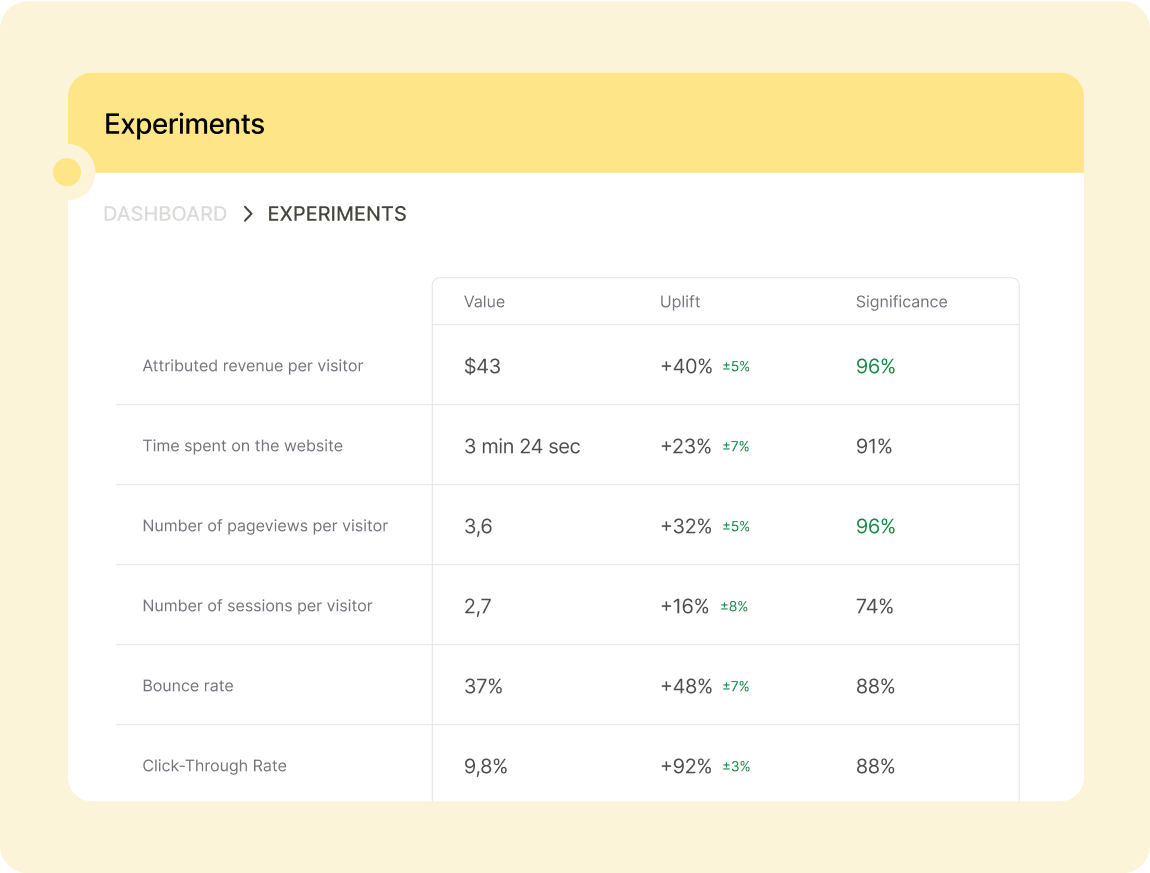This screenshot has width=1150, height=873.
Task: Select Number of sessions per visitor metric
Action: 257,606
